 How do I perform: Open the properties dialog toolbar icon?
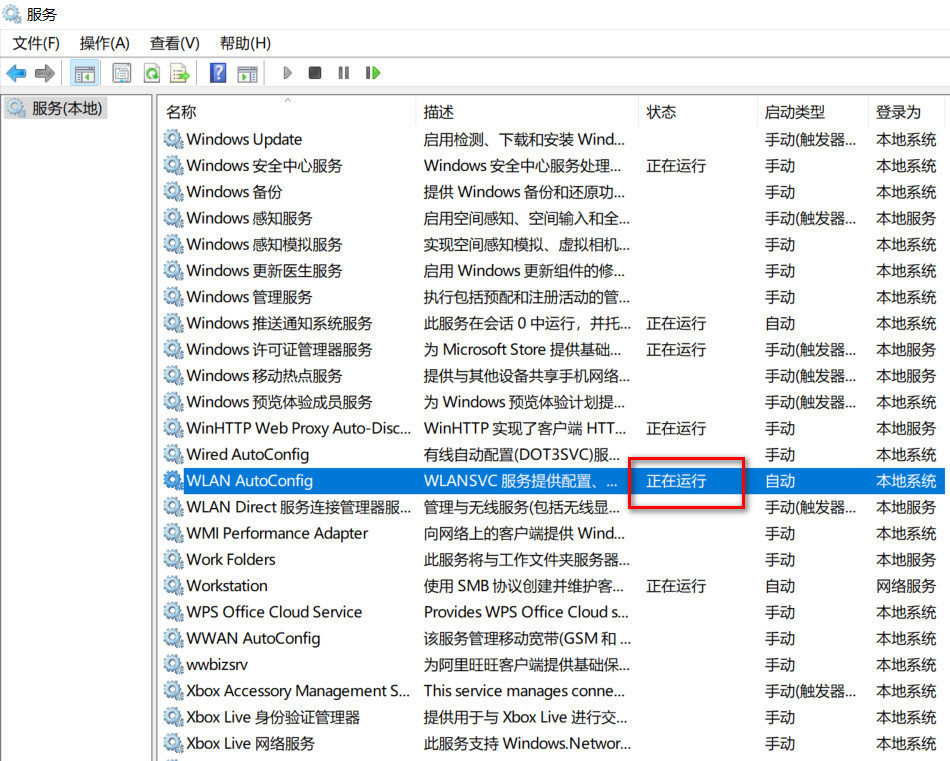(121, 72)
